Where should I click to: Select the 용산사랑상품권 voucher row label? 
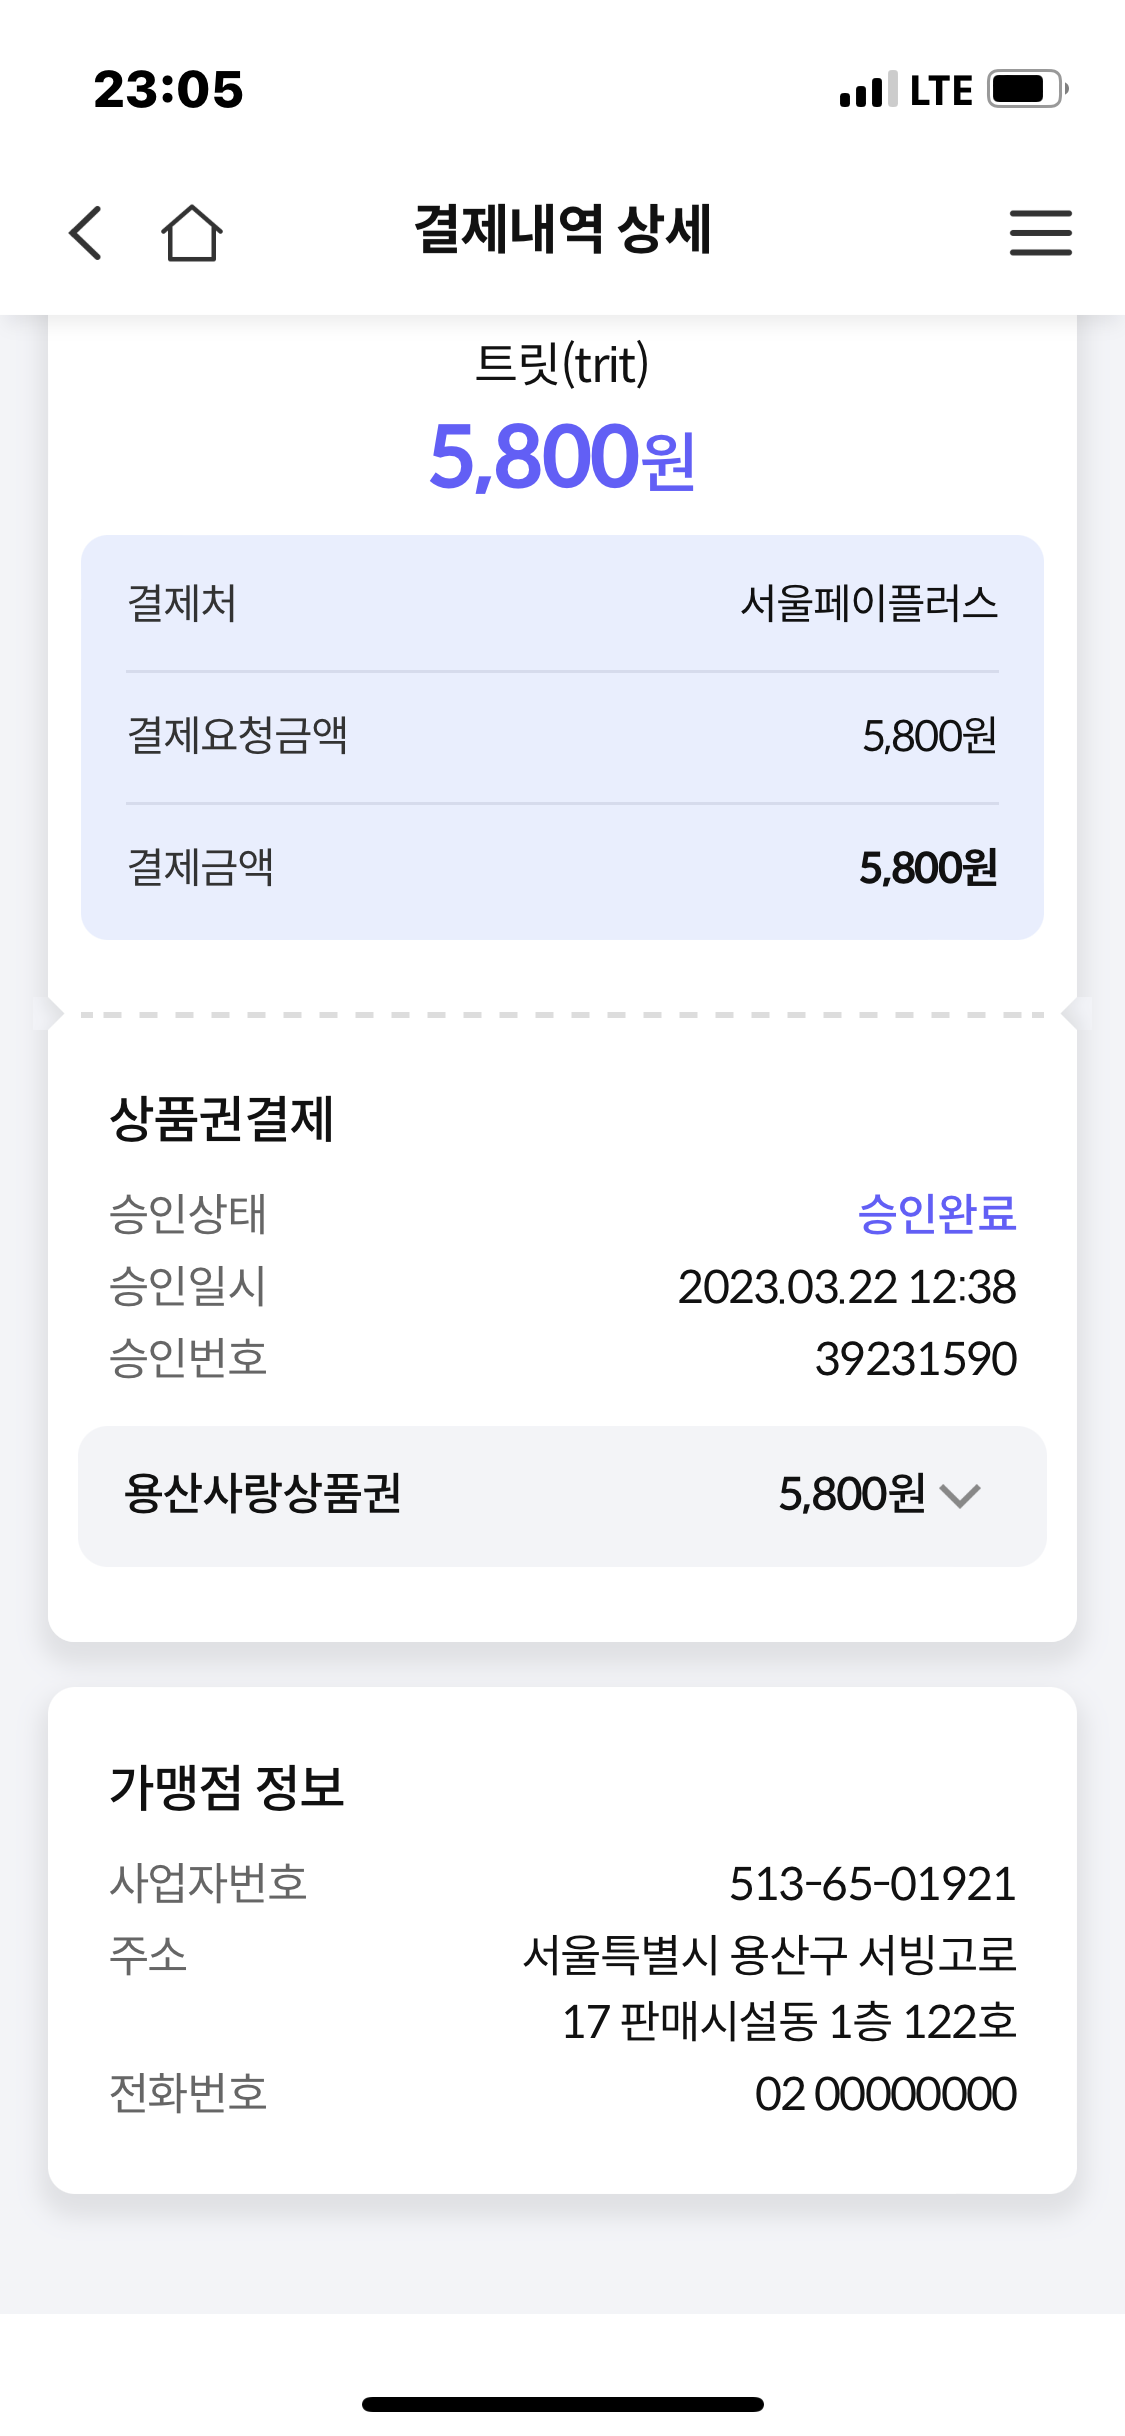click(x=262, y=1494)
